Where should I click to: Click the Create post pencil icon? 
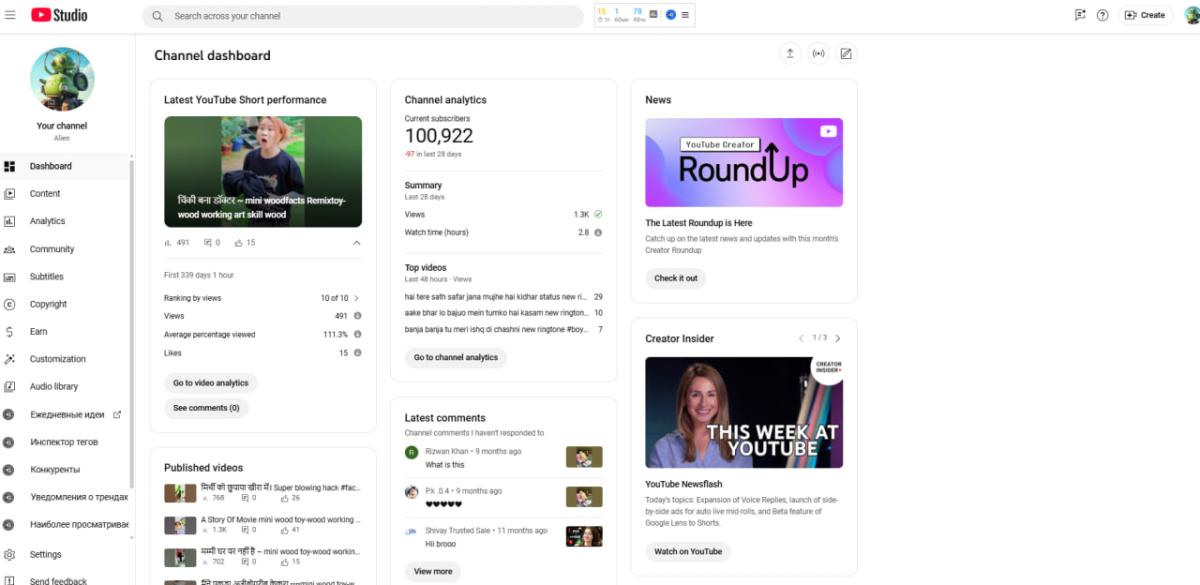[x=846, y=54]
